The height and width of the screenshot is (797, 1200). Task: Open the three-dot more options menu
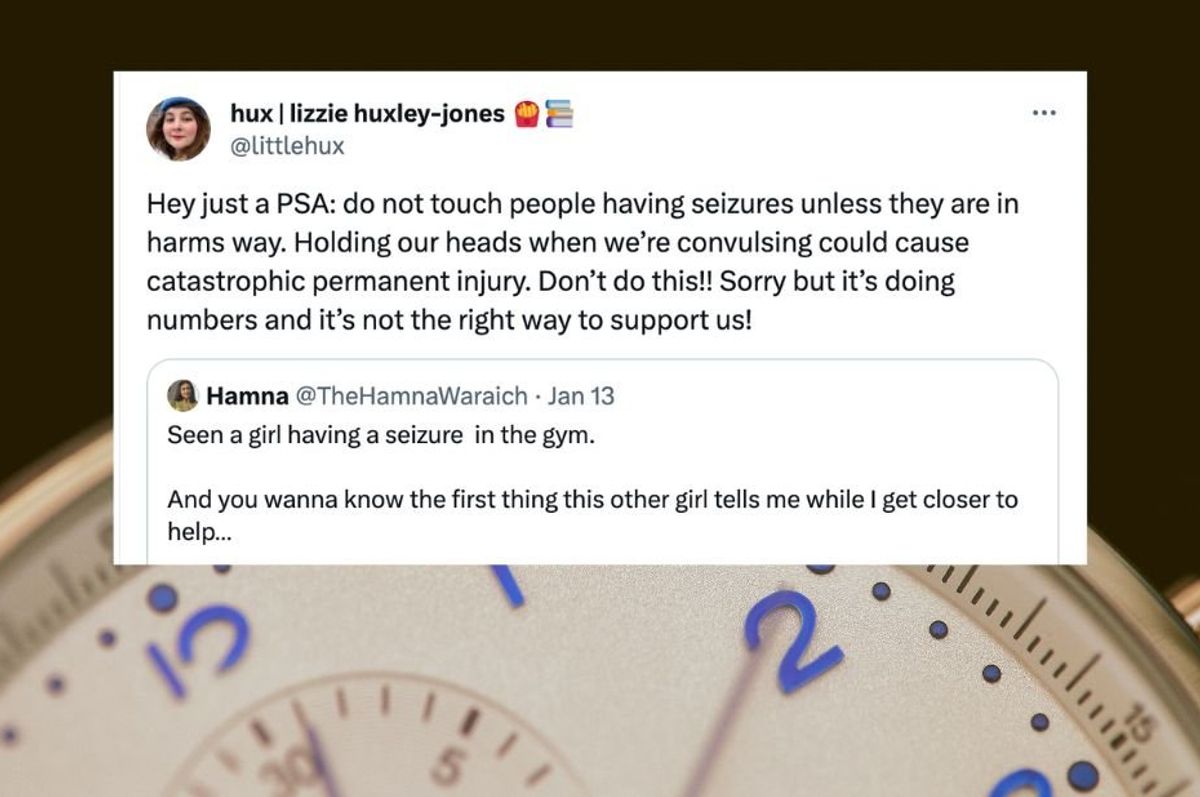click(x=1043, y=113)
